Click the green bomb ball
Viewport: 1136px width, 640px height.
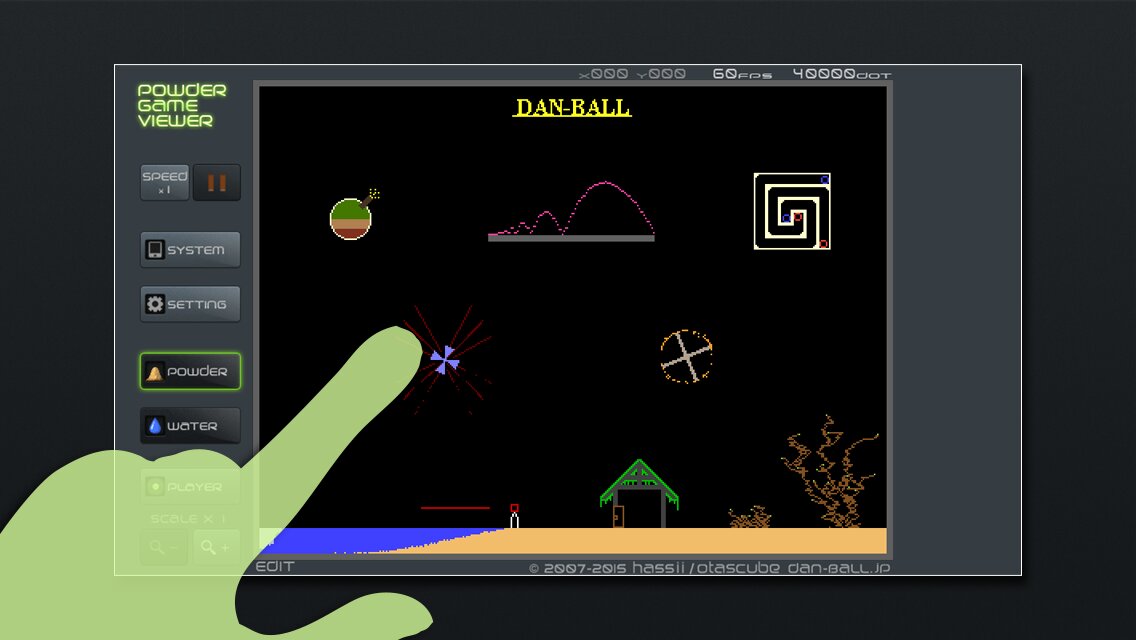351,219
